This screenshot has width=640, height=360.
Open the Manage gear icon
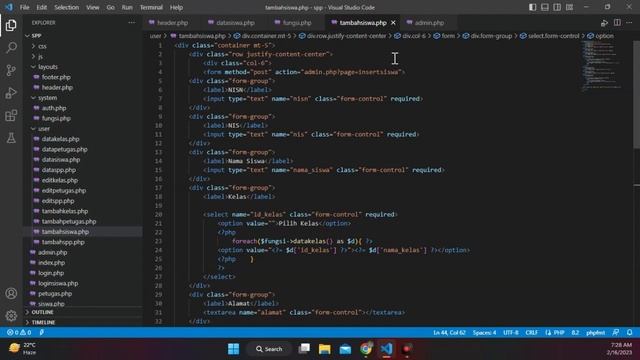[11, 316]
